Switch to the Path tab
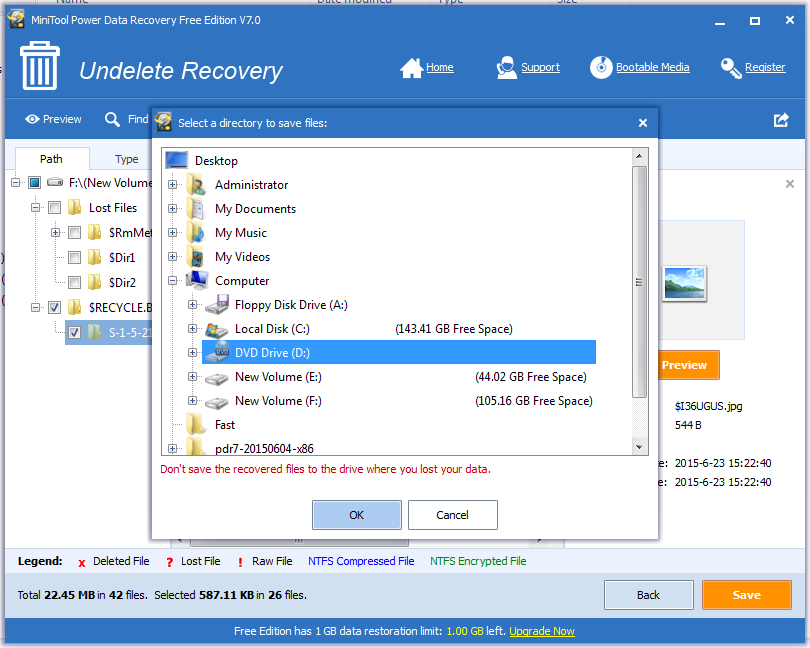Screen dimensions: 810x648 52,159
